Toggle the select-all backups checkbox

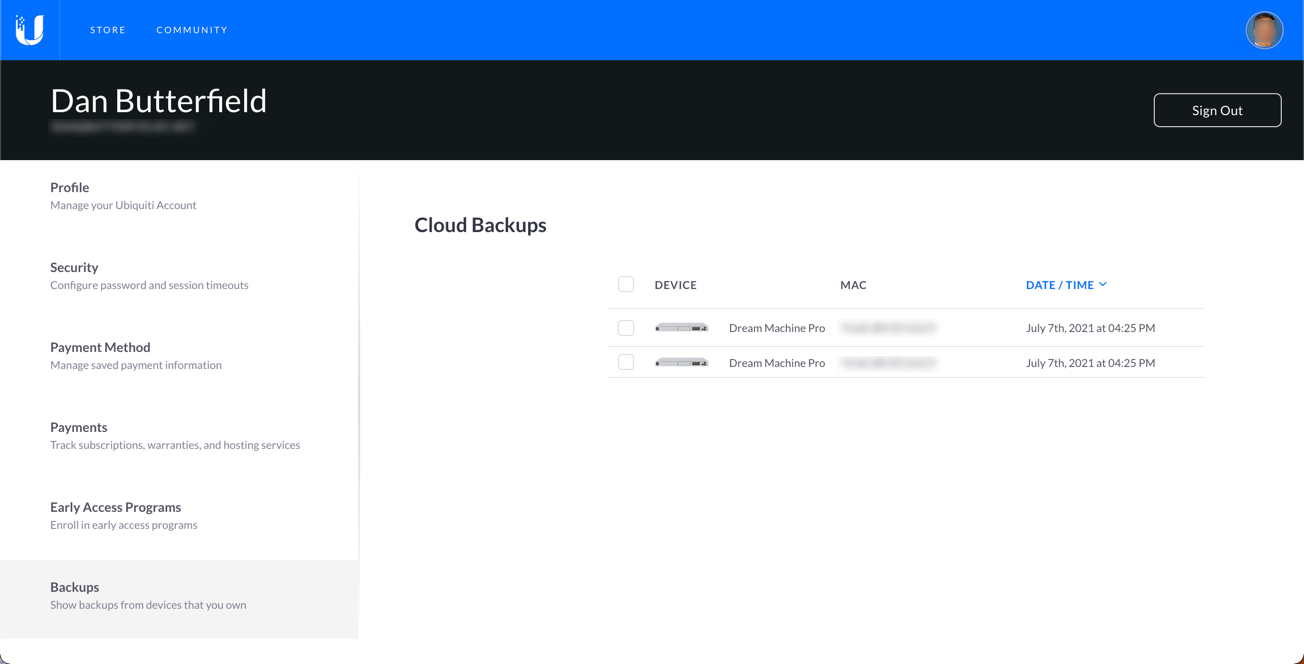(x=626, y=285)
